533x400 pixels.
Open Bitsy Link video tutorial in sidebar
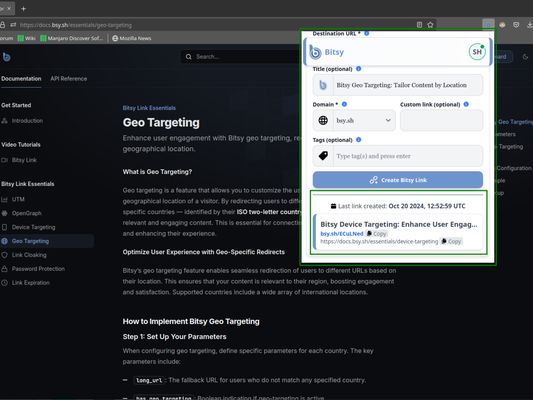coord(24,160)
